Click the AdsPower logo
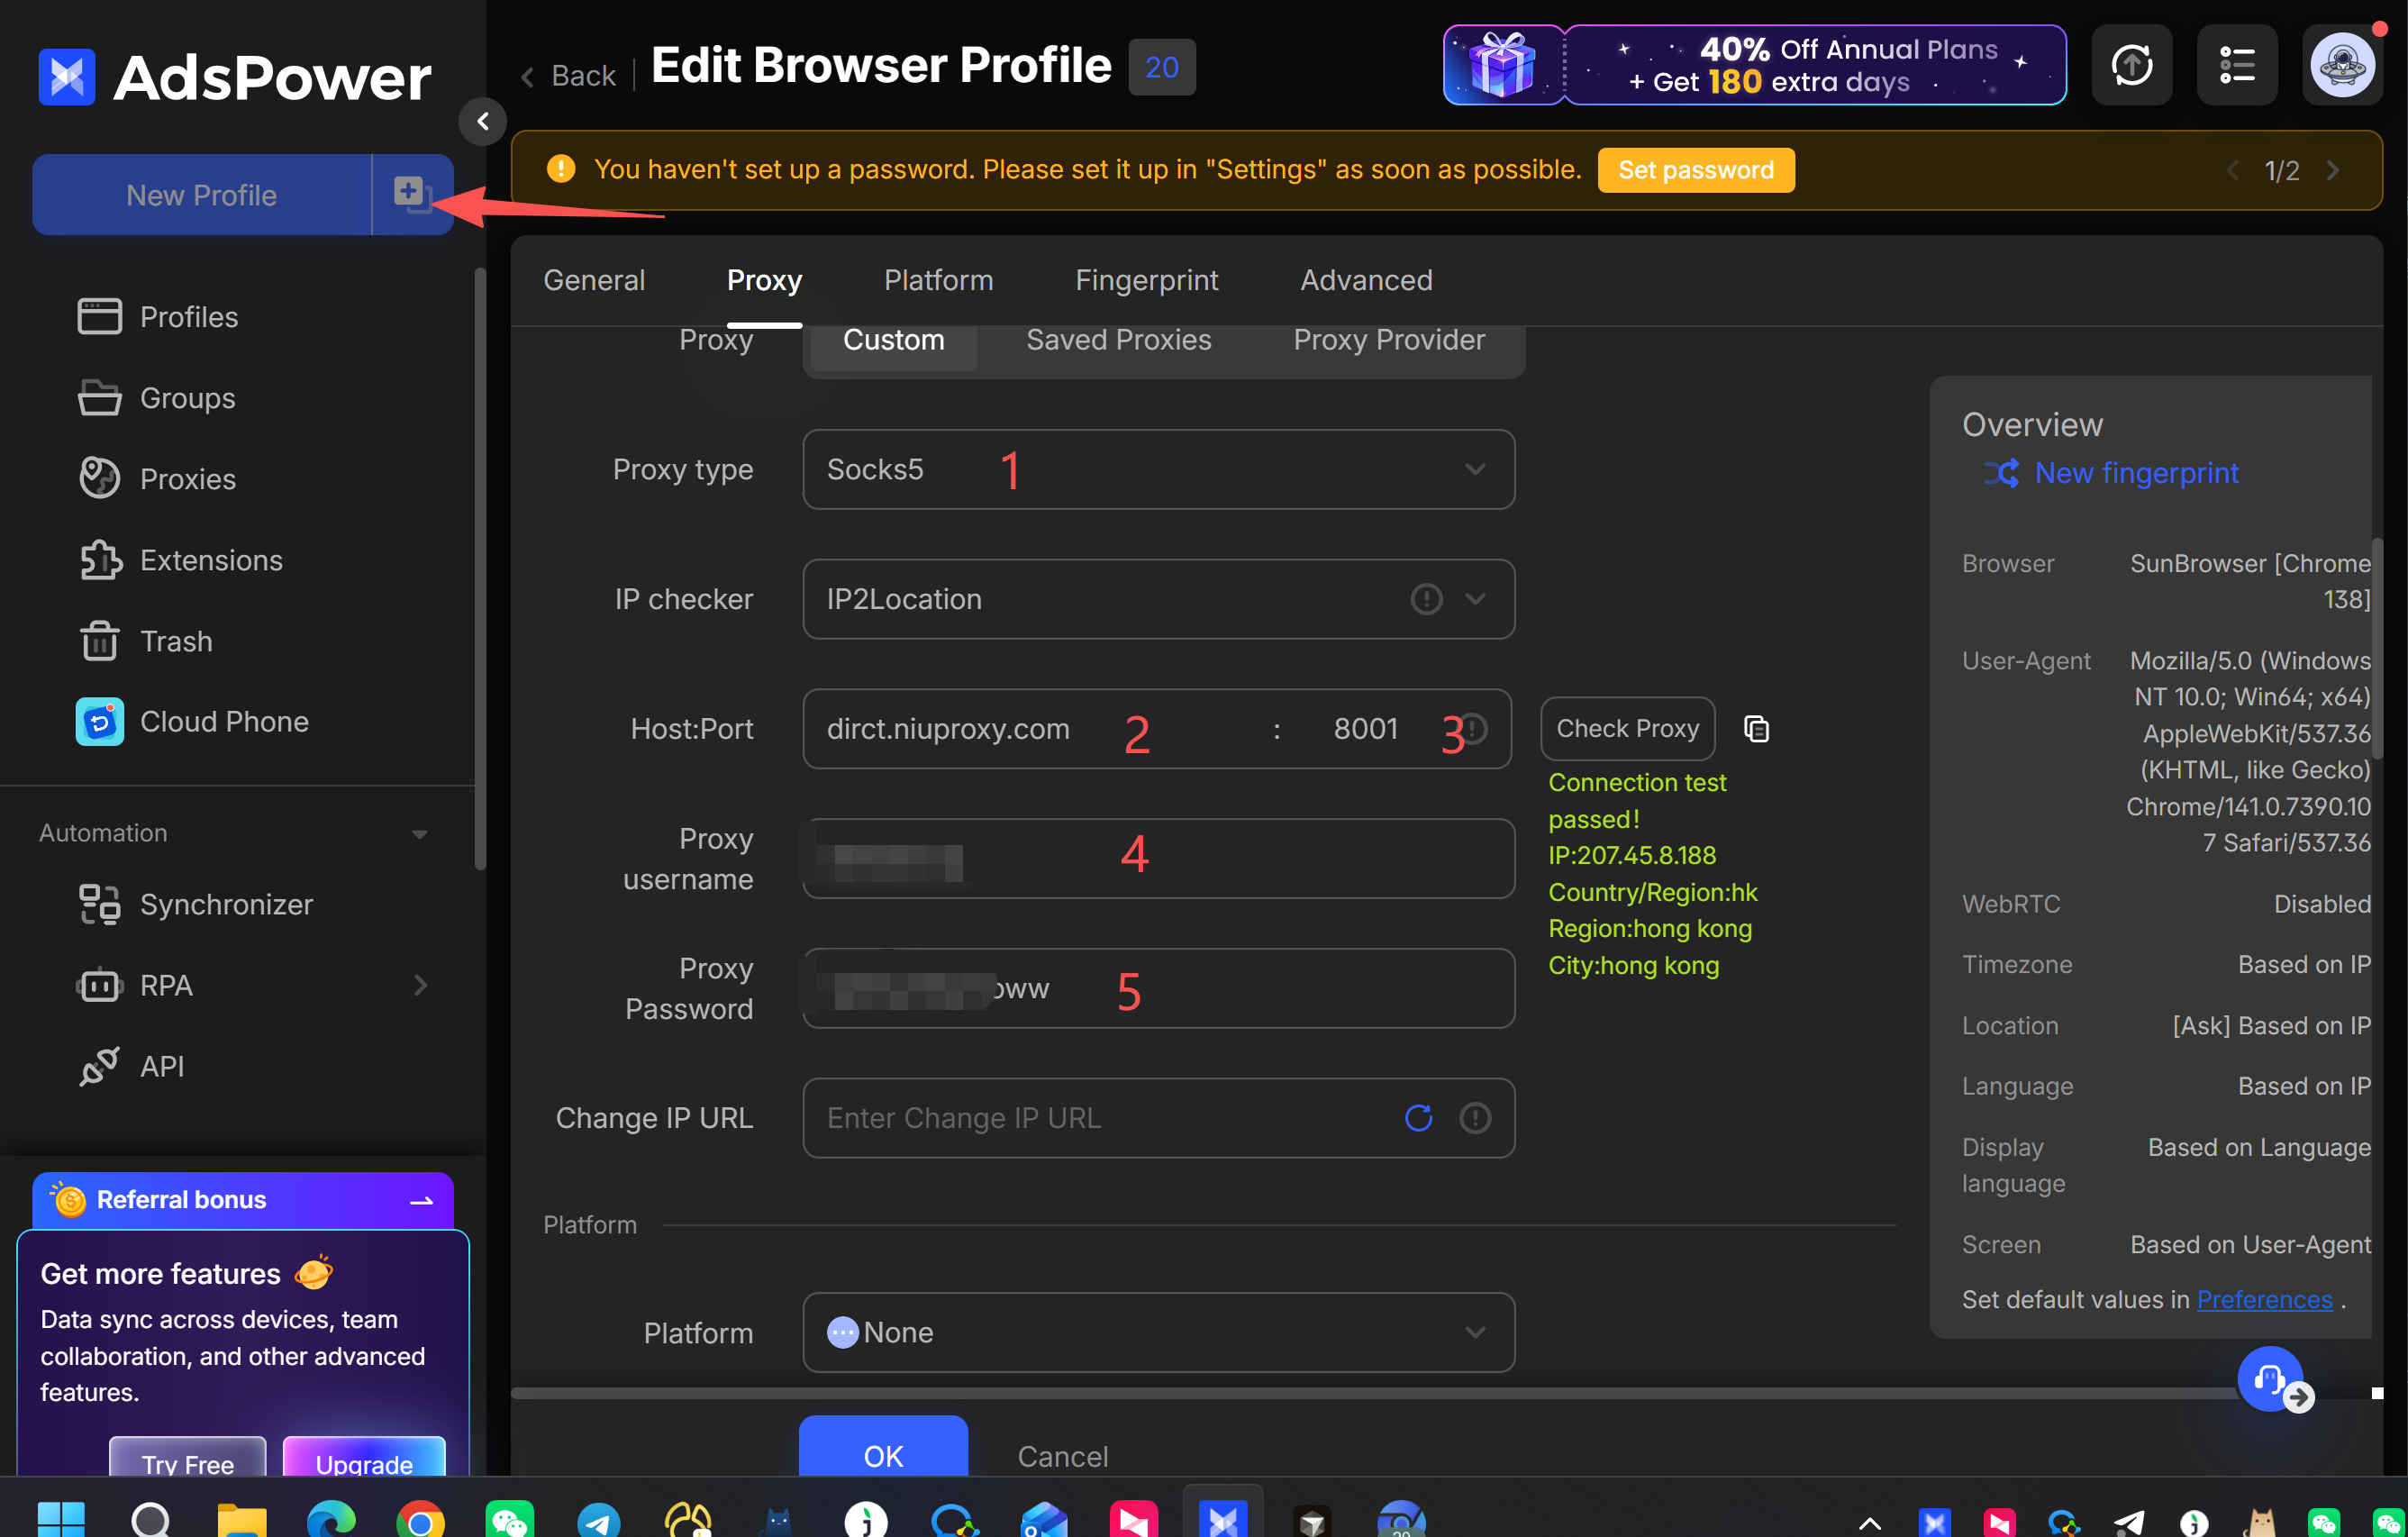The image size is (2408, 1537). point(236,77)
